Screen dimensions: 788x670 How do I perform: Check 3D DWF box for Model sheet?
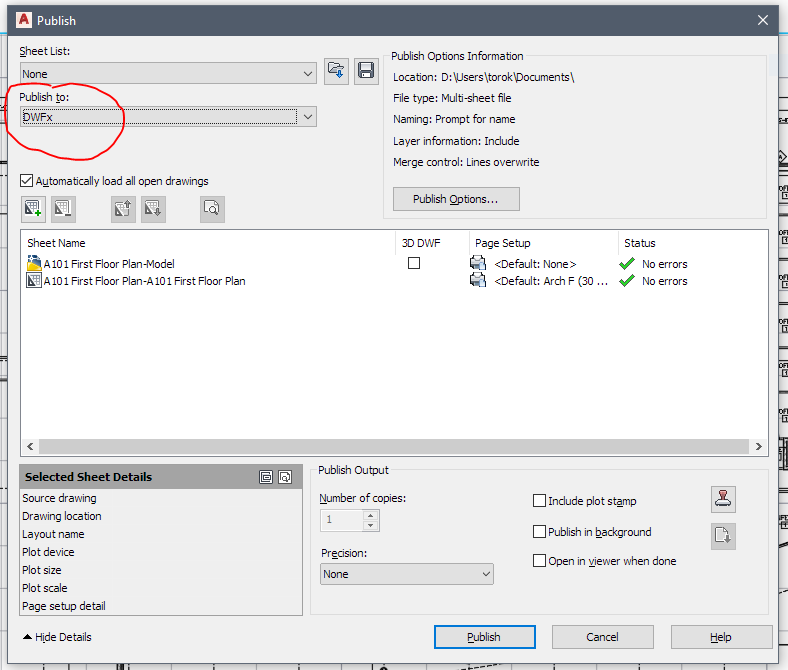point(414,263)
